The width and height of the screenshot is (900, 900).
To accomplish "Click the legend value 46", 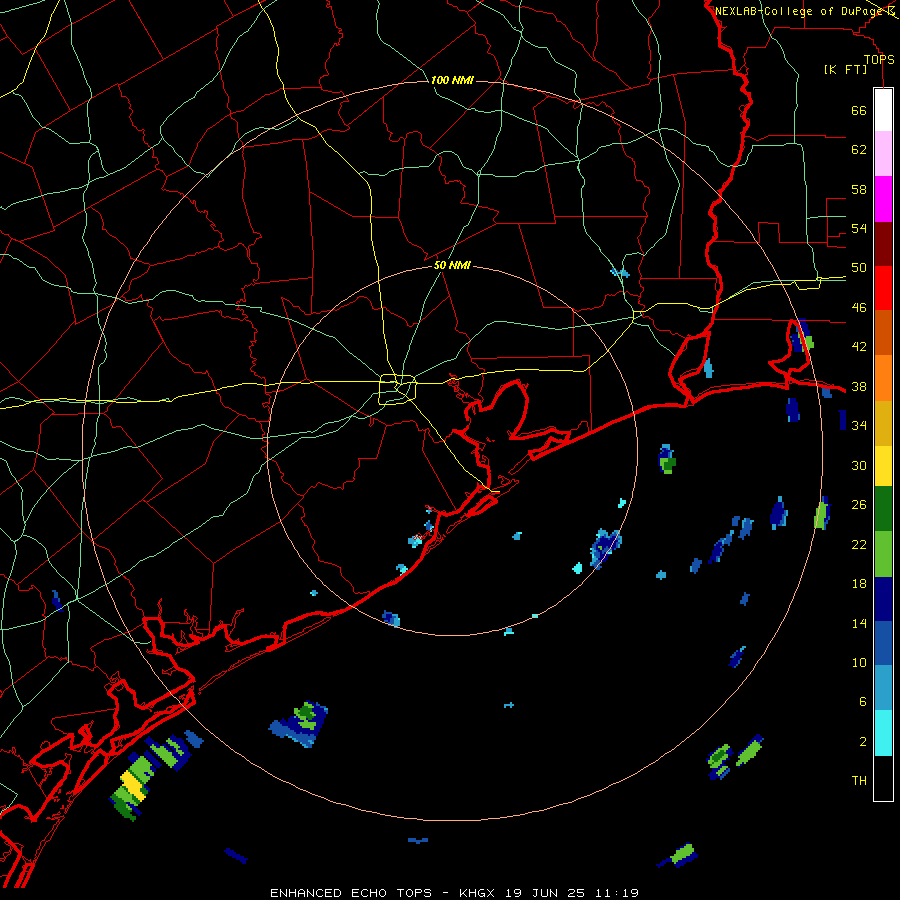I will click(x=859, y=308).
